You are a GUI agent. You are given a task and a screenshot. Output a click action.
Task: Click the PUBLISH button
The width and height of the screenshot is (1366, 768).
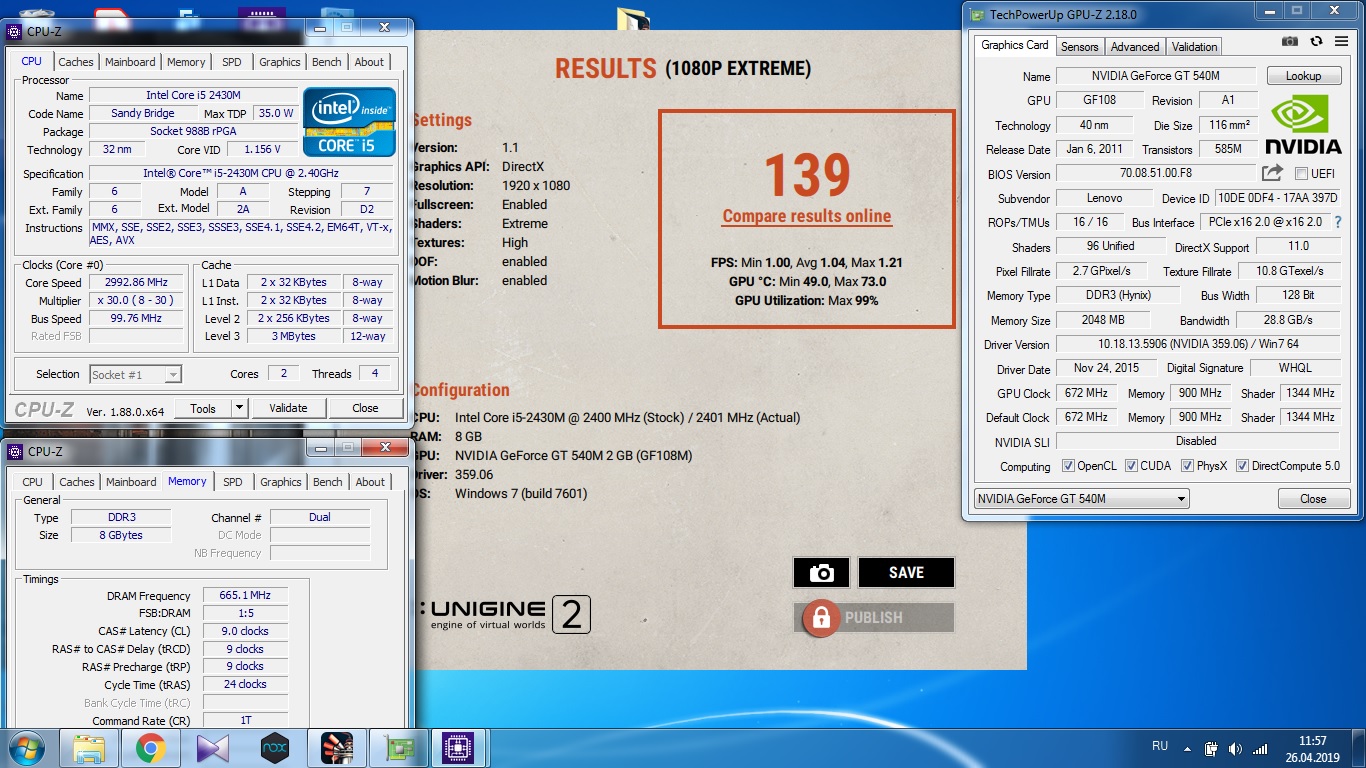coord(873,617)
